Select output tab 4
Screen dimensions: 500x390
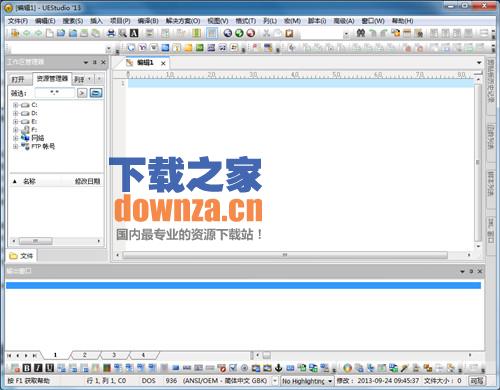(x=143, y=355)
